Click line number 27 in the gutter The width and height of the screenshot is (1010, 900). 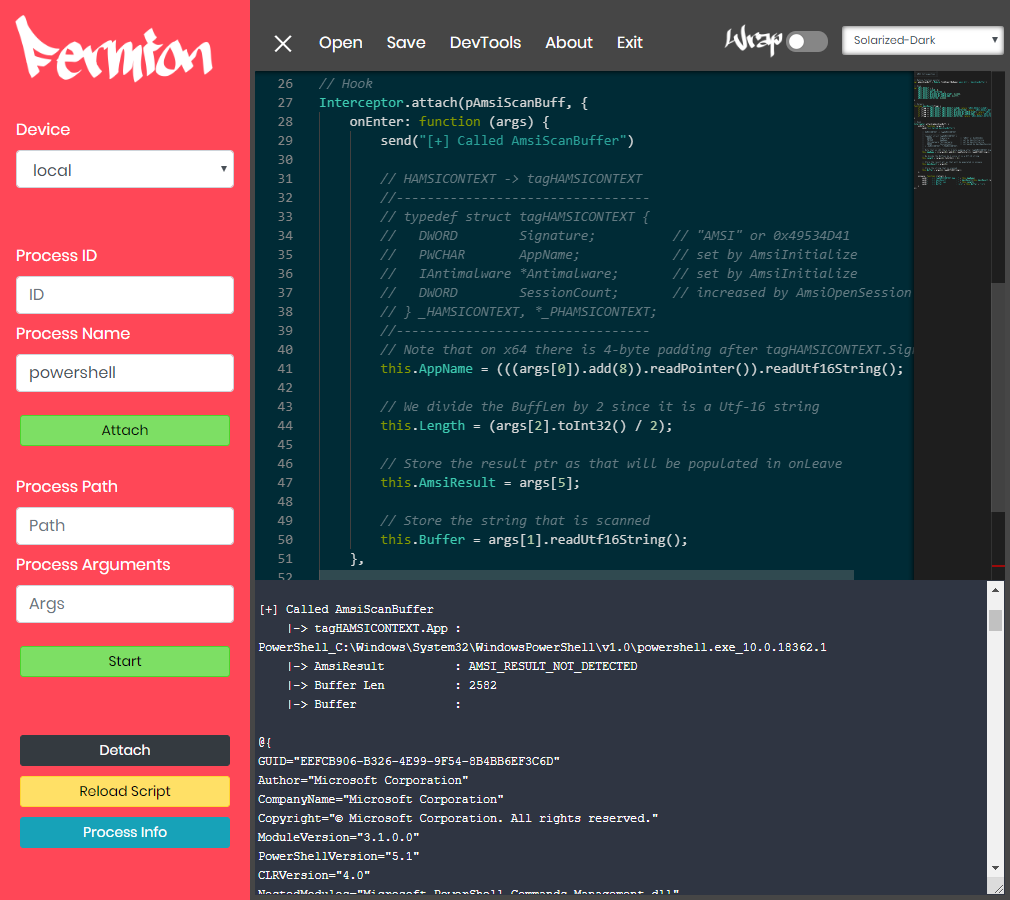tap(285, 103)
